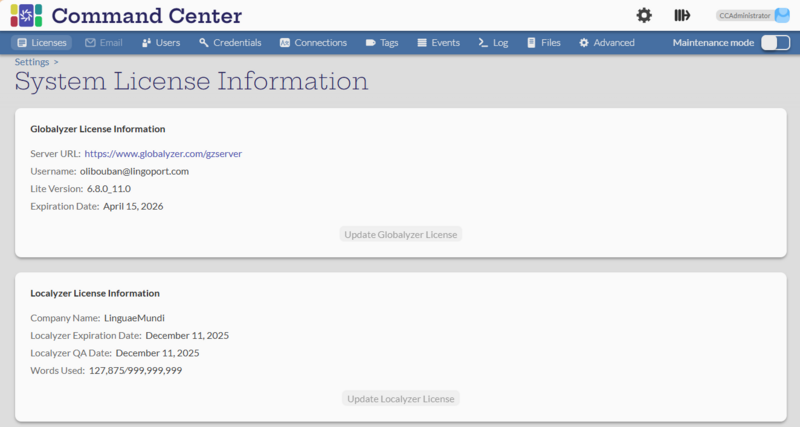The image size is (800, 427).
Task: Open settings via the gear icon
Action: click(644, 15)
